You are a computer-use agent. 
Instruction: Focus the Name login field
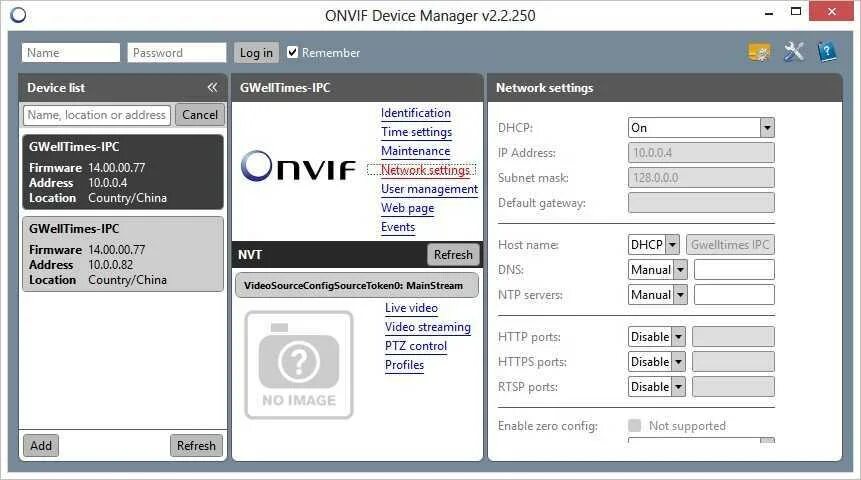tap(70, 53)
